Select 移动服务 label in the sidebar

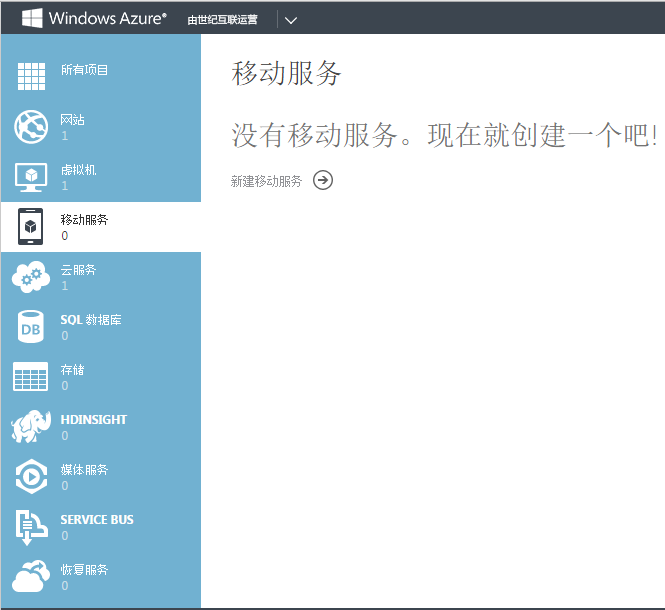point(84,220)
